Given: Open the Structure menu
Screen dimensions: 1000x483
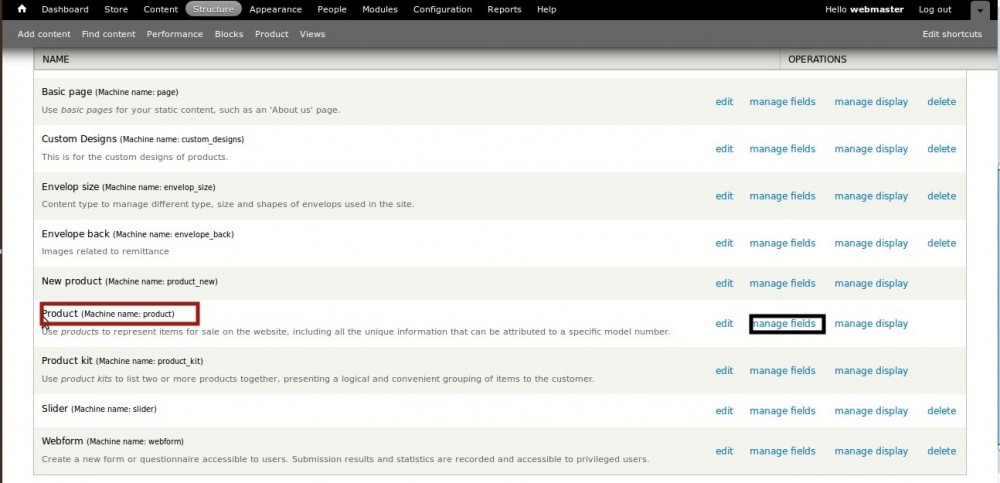Looking at the screenshot, I should pos(212,10).
